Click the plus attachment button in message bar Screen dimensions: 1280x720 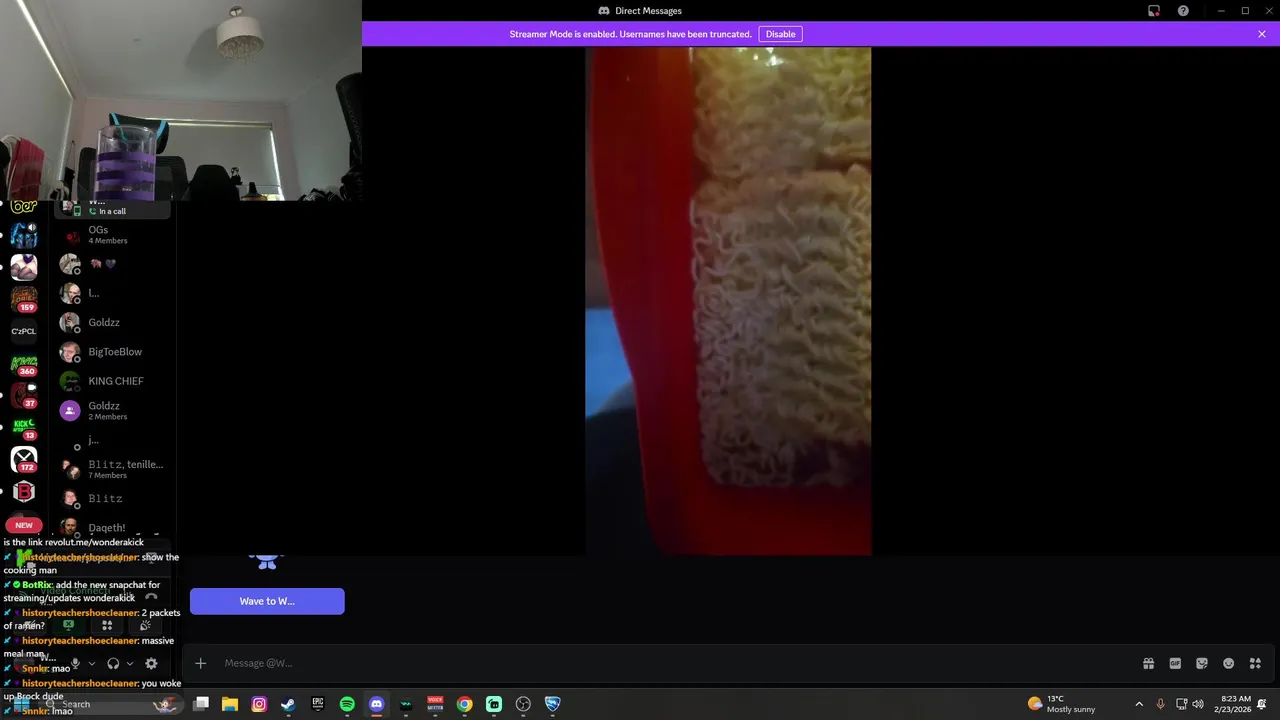(x=200, y=663)
